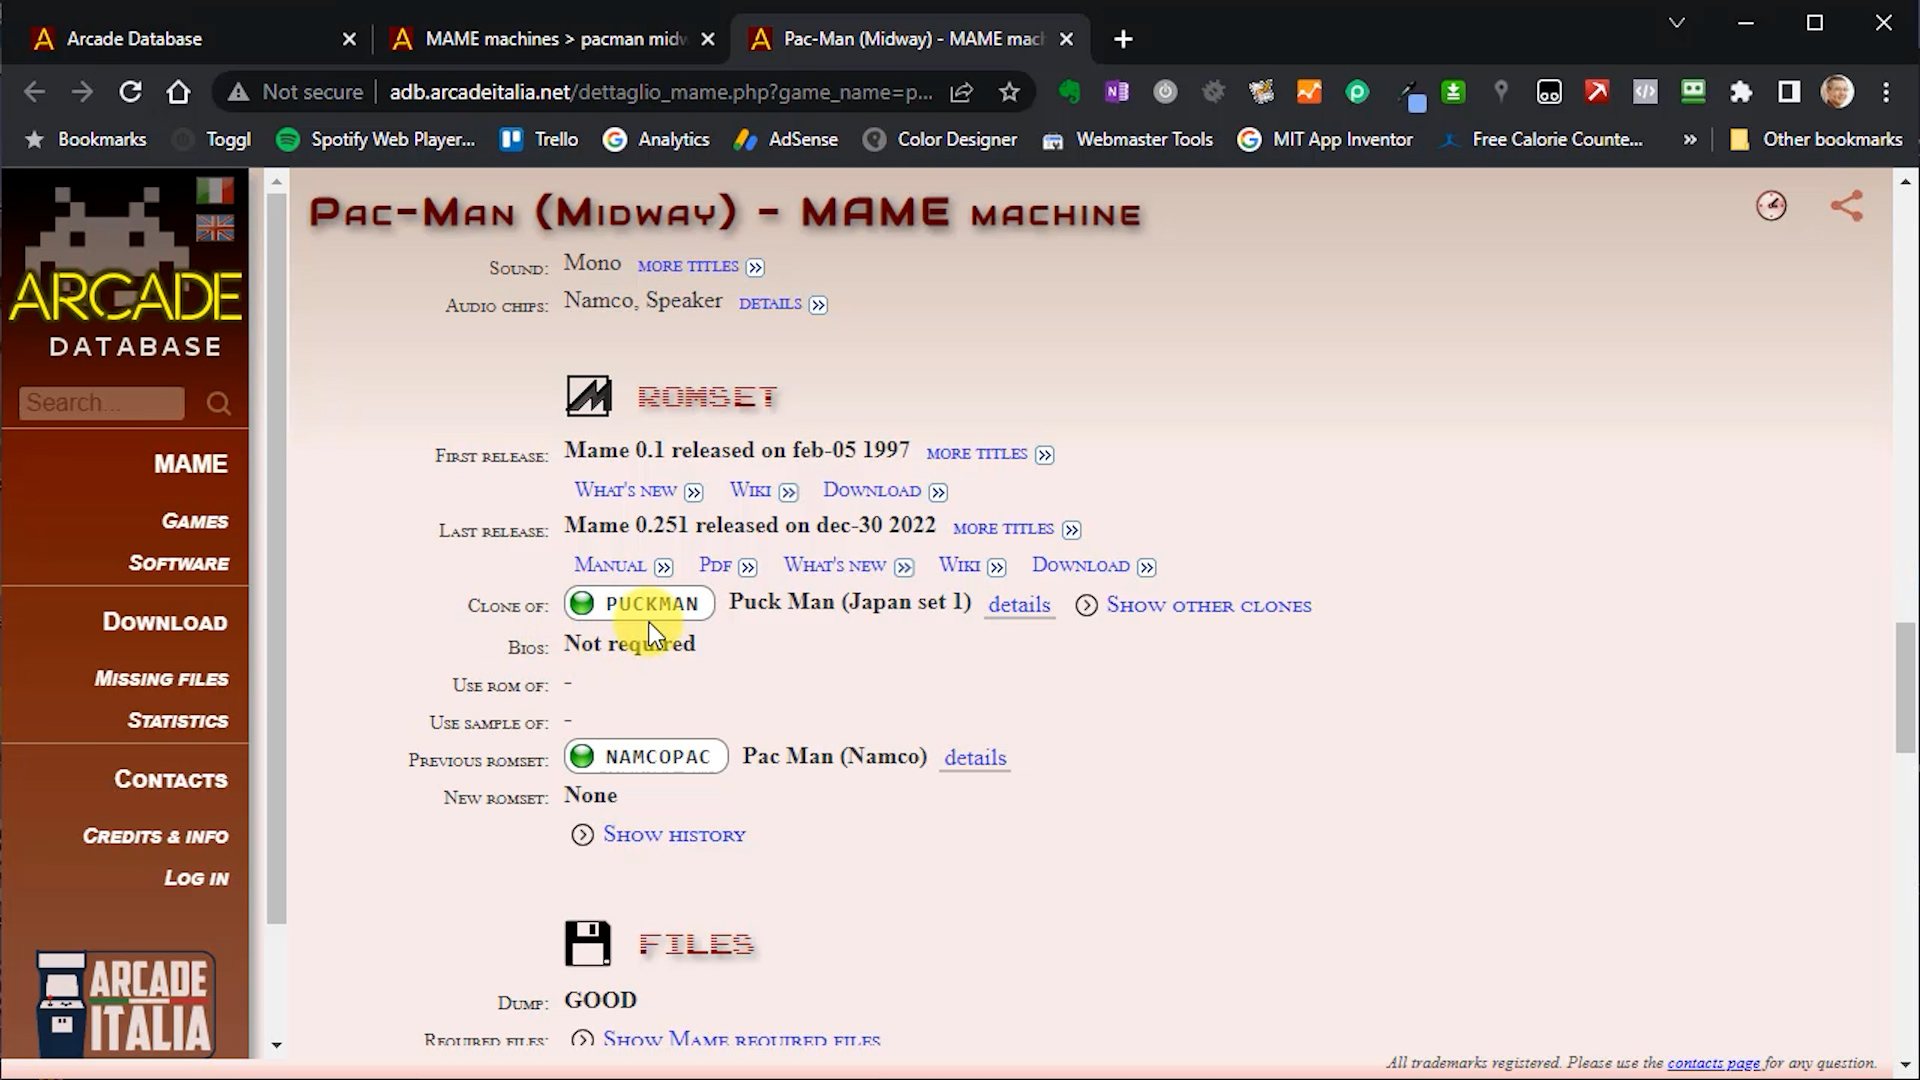Screen dimensions: 1920x1080
Task: Click the share icon at top right
Action: coord(1846,206)
